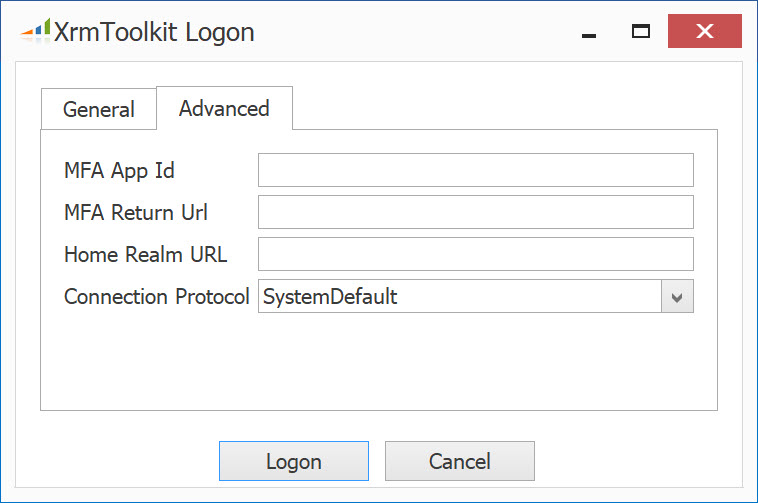The image size is (758, 503).
Task: Click into the MFA Return Url field
Action: (x=476, y=212)
